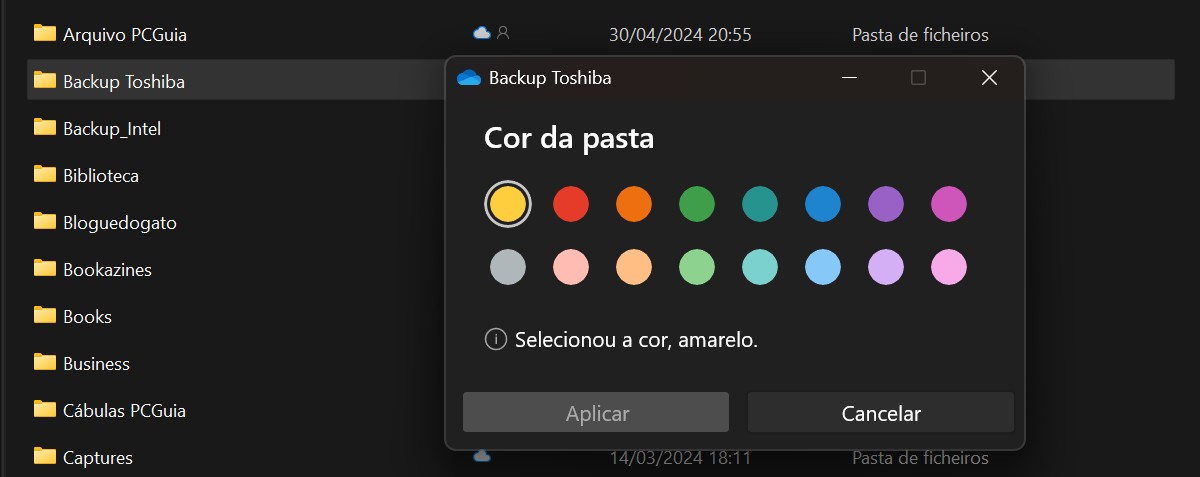1200x477 pixels.
Task: Select the light blue folder color
Action: 823,267
